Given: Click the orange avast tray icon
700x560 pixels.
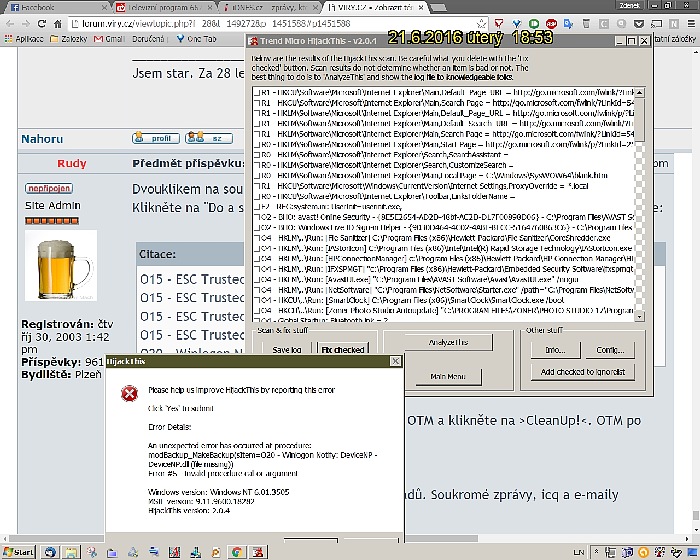Looking at the screenshot, I should [643, 552].
